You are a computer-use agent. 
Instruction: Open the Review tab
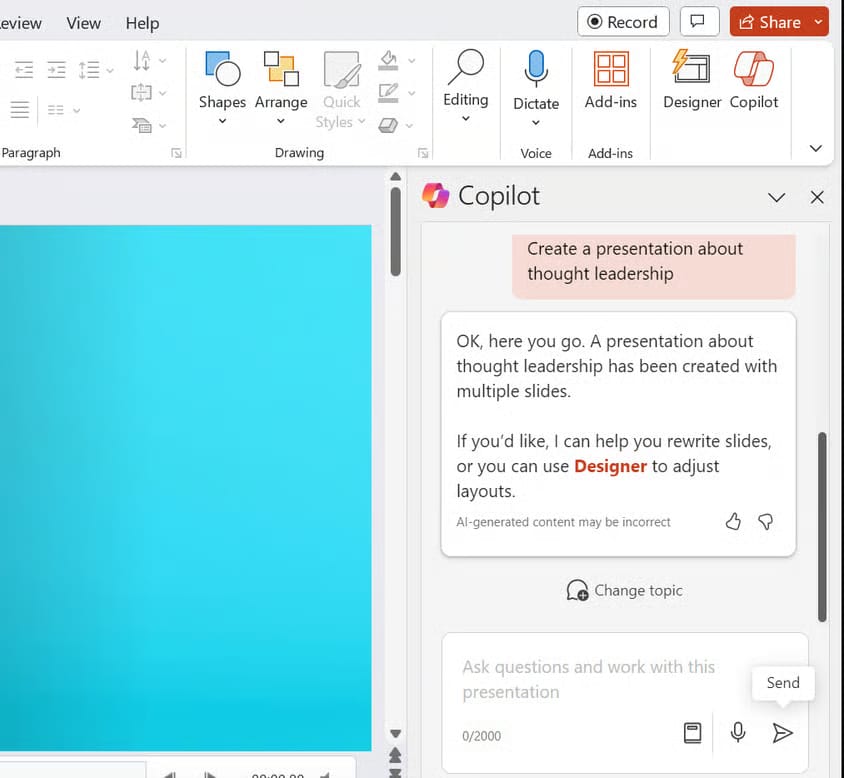pyautogui.click(x=21, y=23)
